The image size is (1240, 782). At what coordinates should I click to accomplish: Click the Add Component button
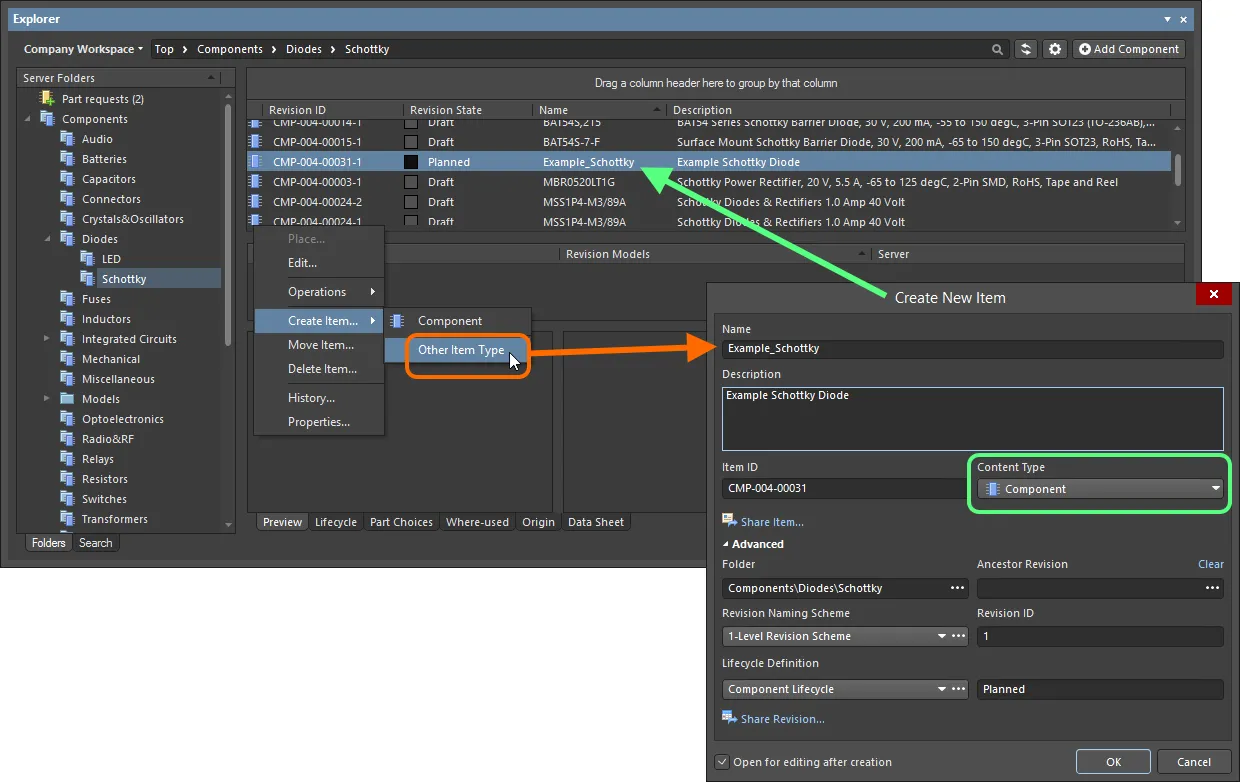[1128, 49]
